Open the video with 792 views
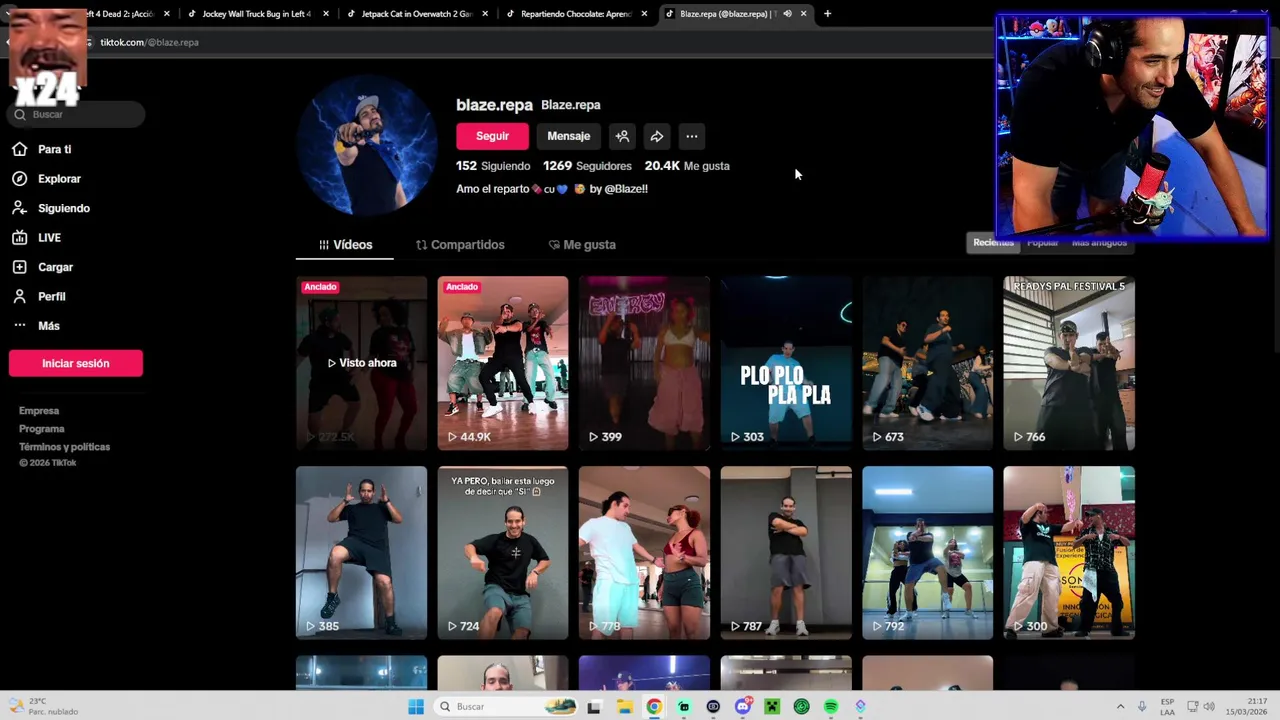 [x=927, y=552]
